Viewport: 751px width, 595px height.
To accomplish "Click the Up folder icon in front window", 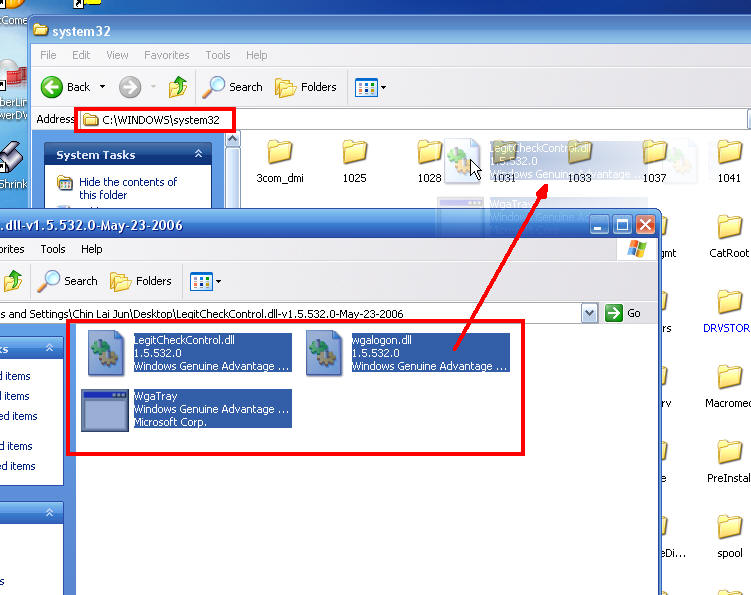I will point(13,281).
